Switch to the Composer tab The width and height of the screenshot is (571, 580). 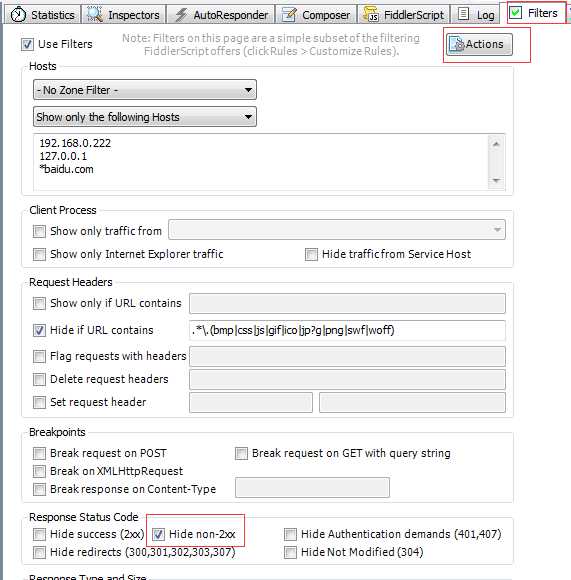316,15
